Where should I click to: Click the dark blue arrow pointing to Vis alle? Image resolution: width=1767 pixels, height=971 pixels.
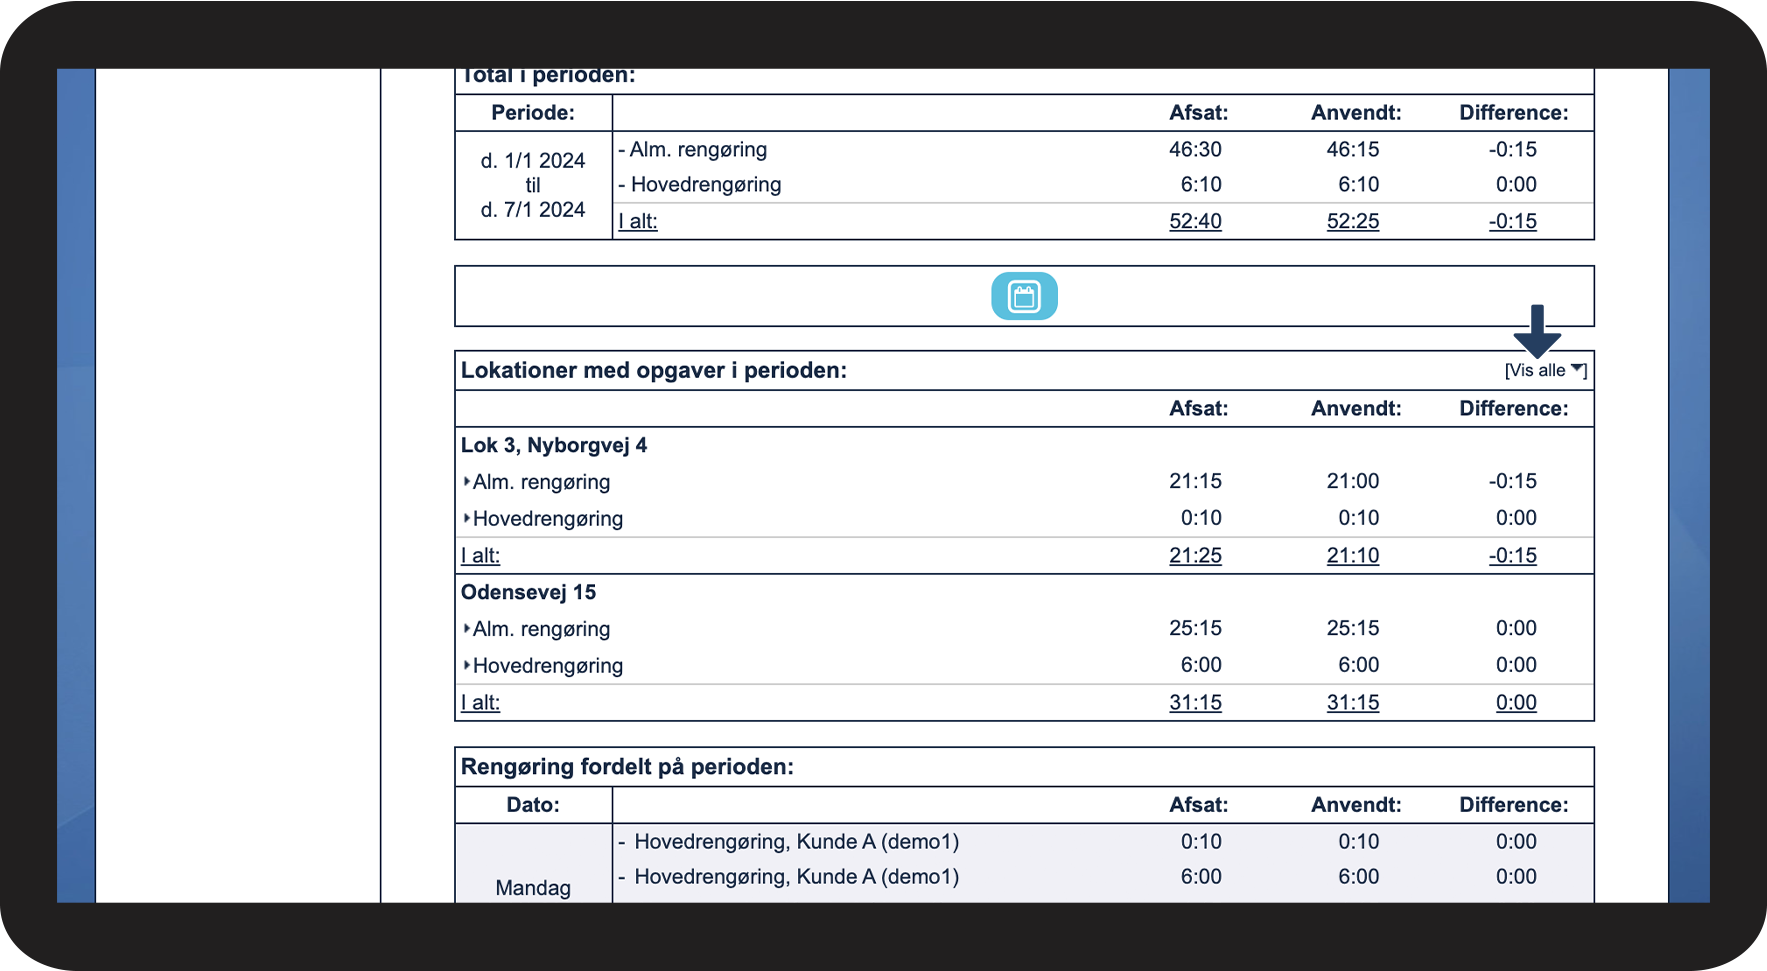click(1537, 331)
